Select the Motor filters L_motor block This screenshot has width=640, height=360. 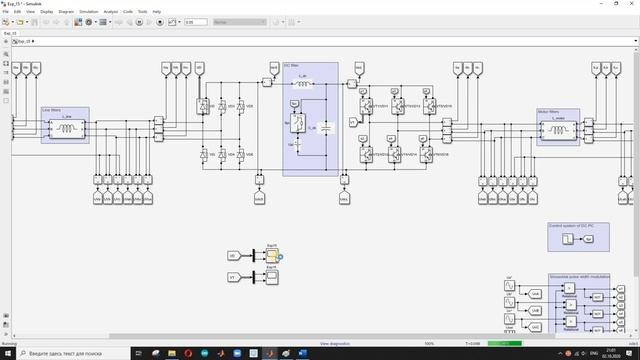558,131
